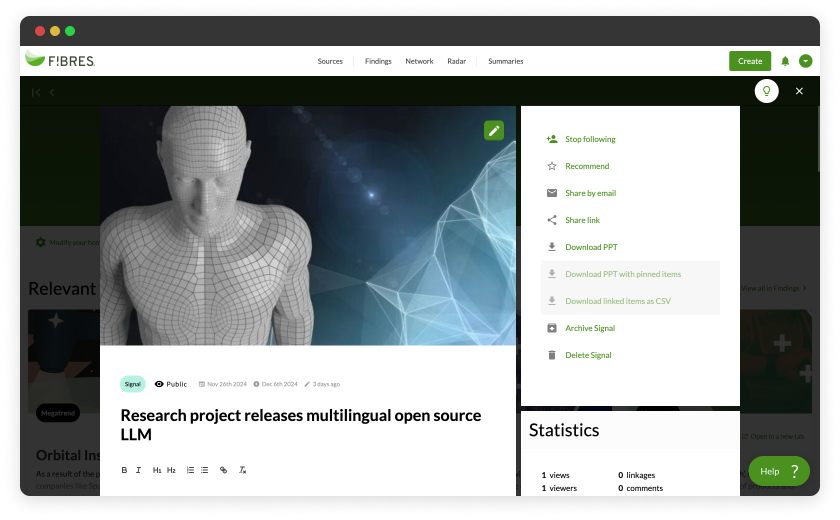840x520 pixels.
Task: Click the Orbital card title behind
Action: coord(68,455)
